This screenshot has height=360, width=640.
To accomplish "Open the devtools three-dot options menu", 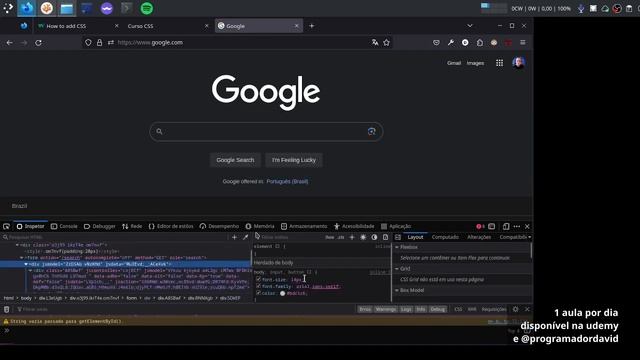I will [x=517, y=227].
